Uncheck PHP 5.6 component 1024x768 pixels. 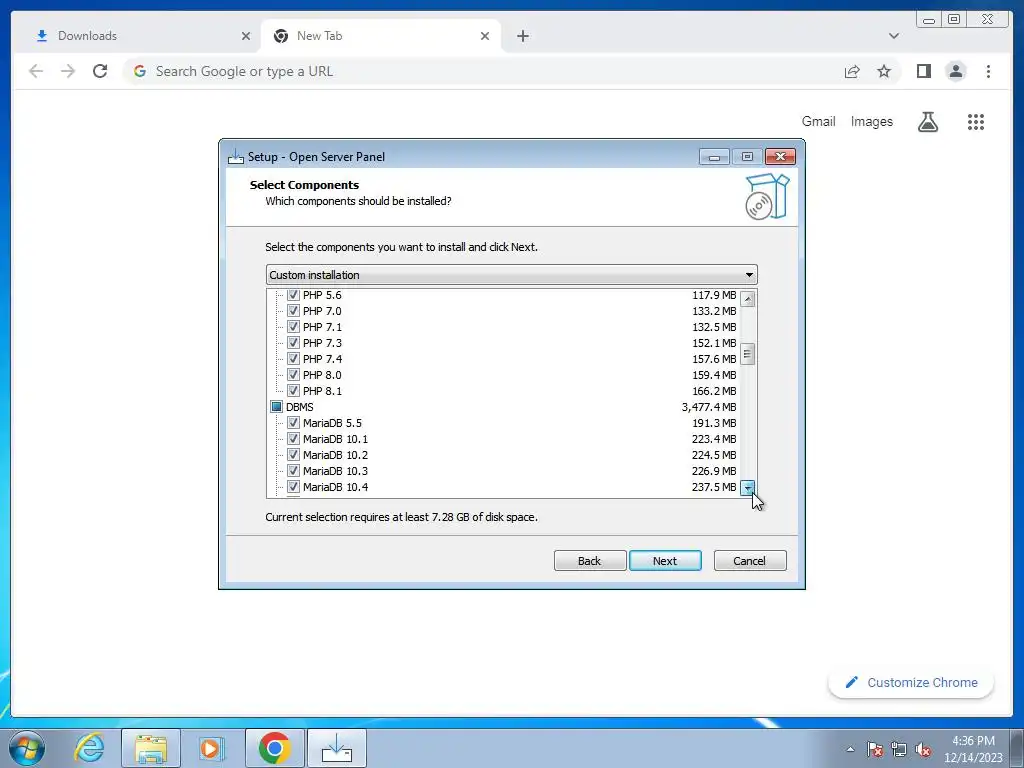[293, 295]
